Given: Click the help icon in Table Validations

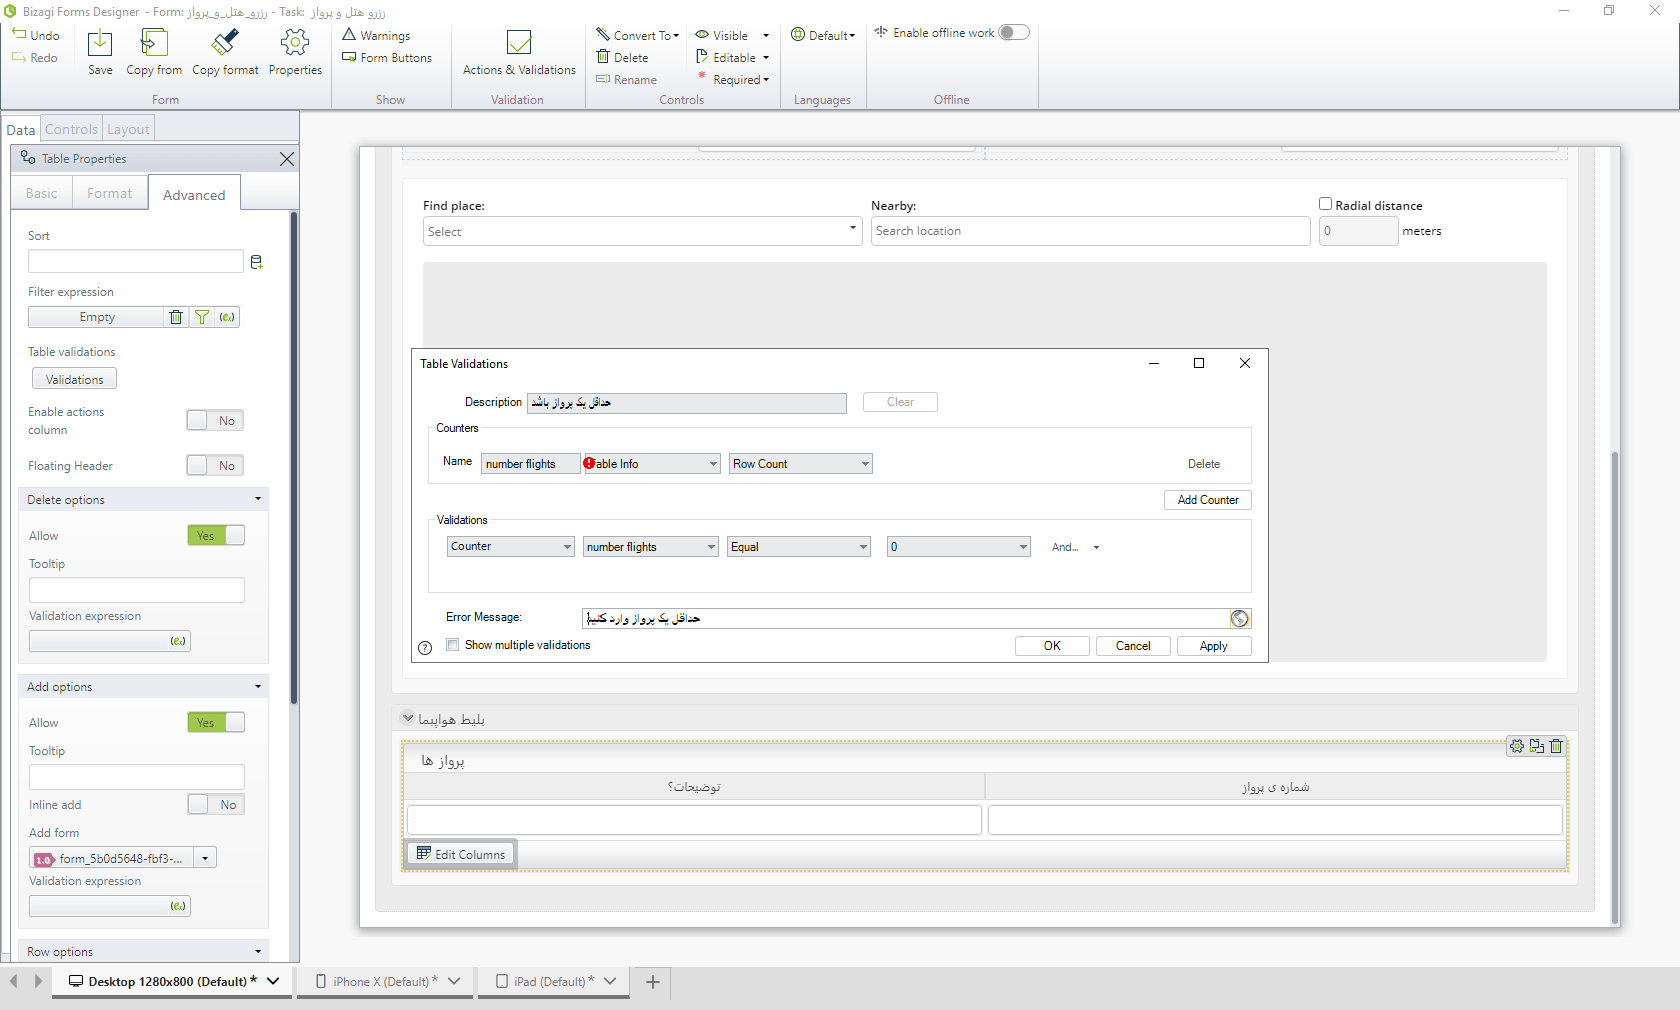Looking at the screenshot, I should pos(425,648).
